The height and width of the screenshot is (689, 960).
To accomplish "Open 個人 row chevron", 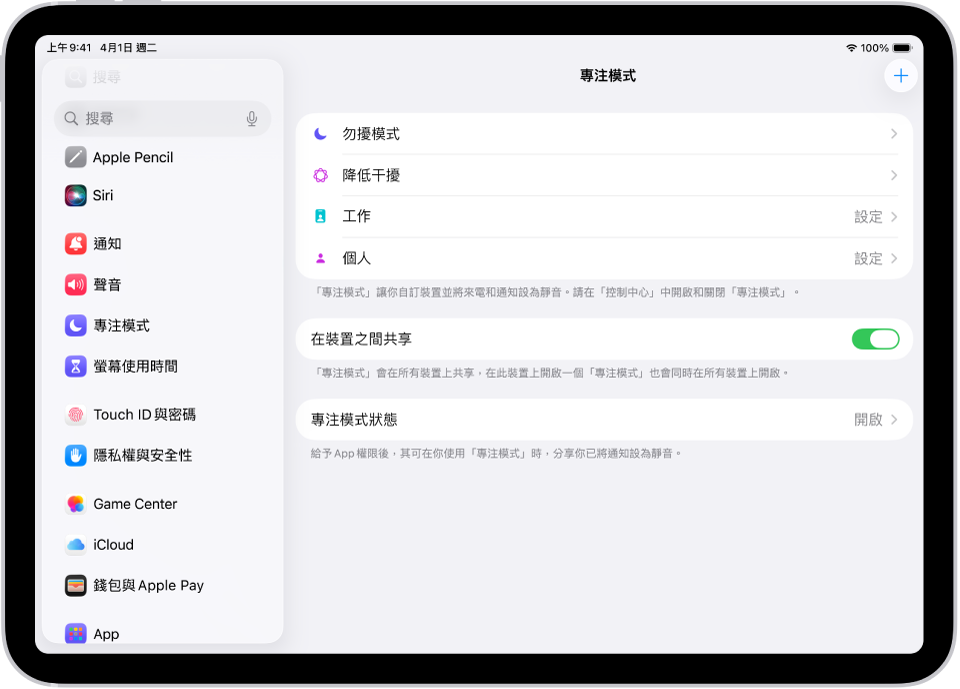I will (894, 258).
